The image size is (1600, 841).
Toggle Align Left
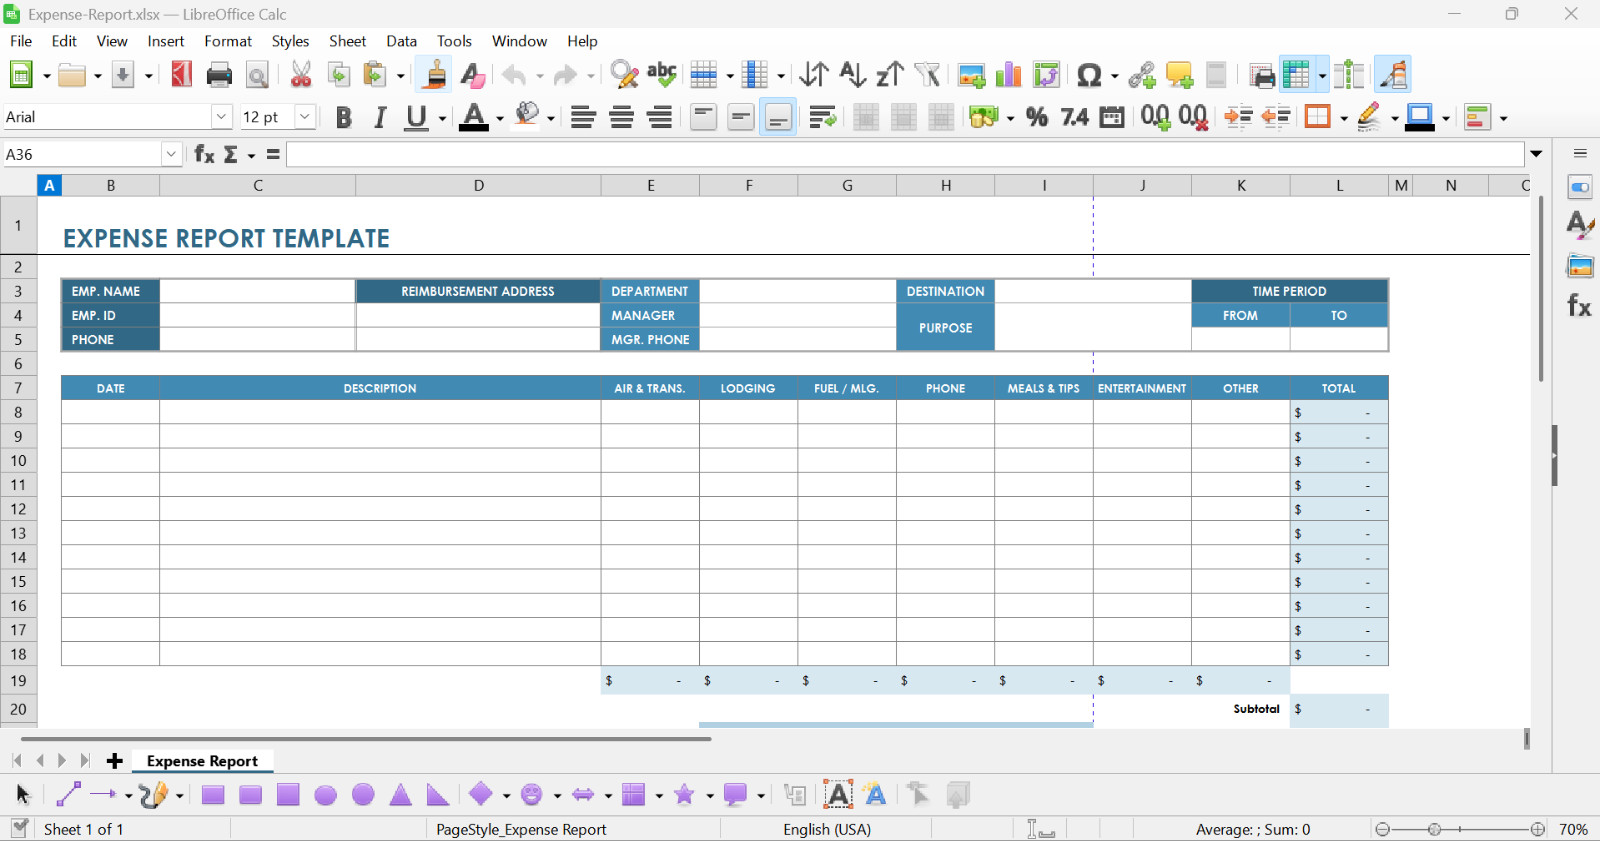(x=583, y=117)
